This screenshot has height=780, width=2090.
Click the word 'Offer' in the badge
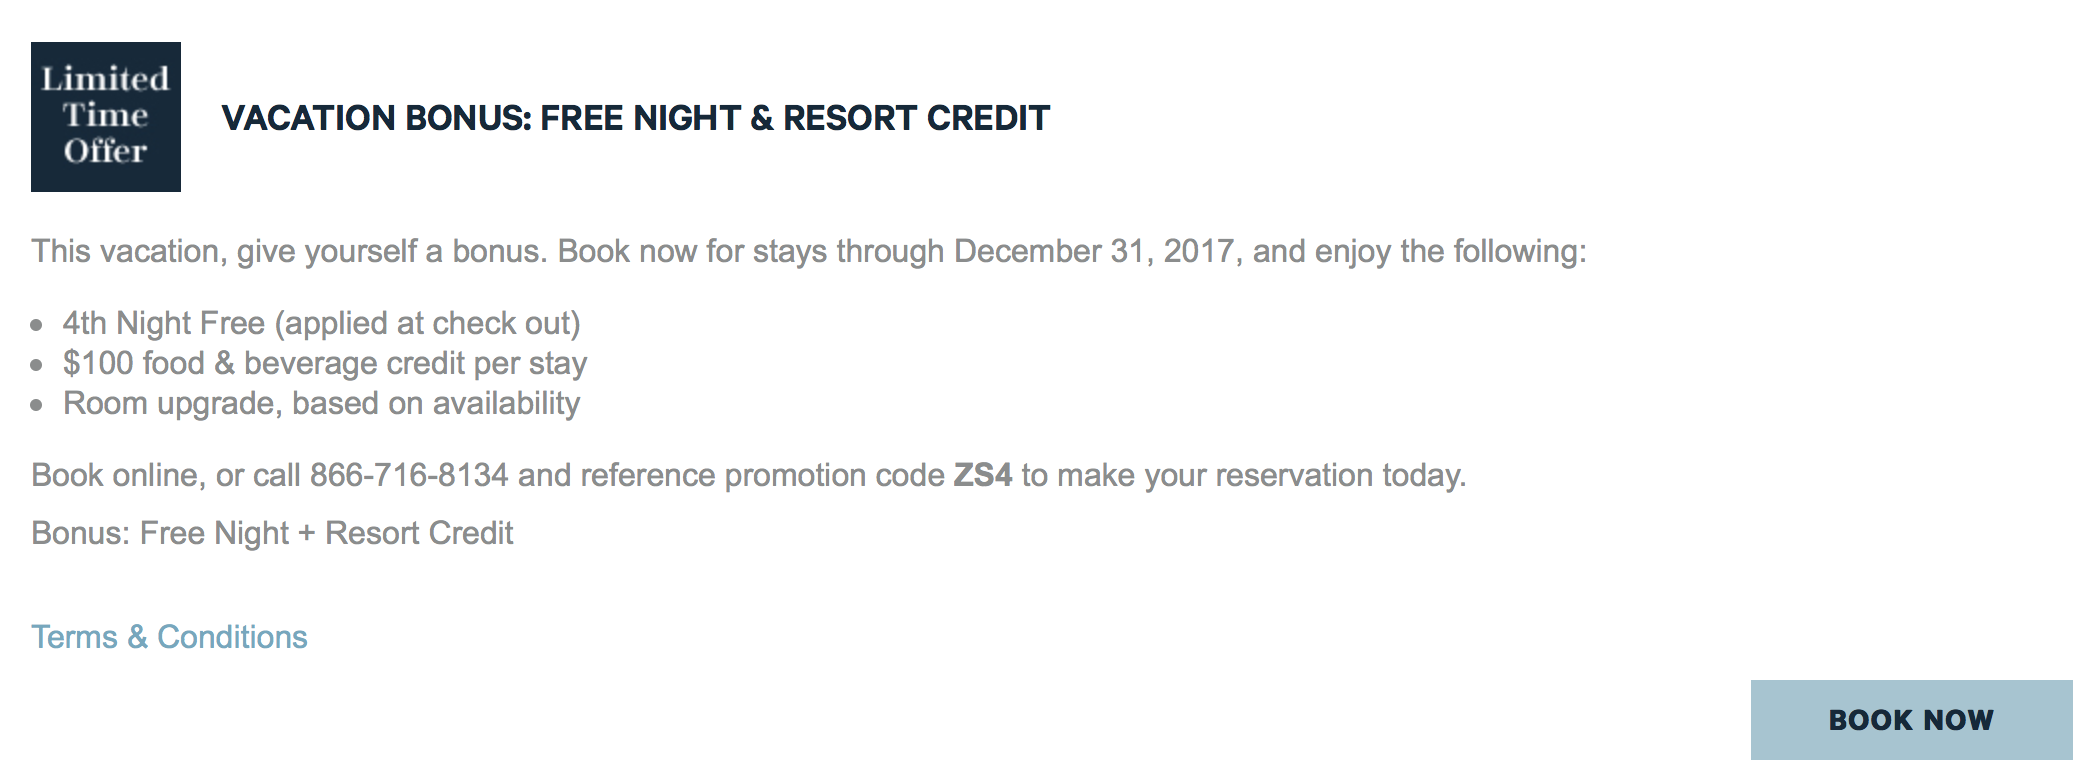point(105,151)
